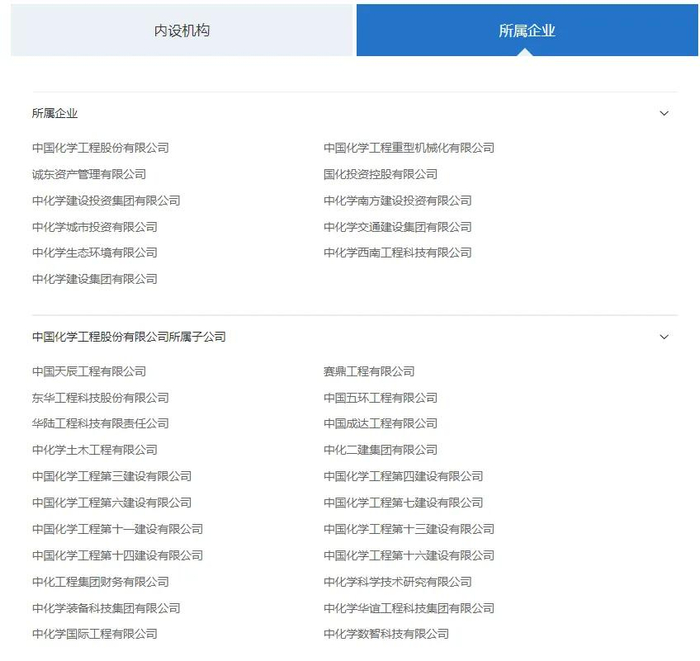Click 中国天辰工程有限公司

[89, 372]
